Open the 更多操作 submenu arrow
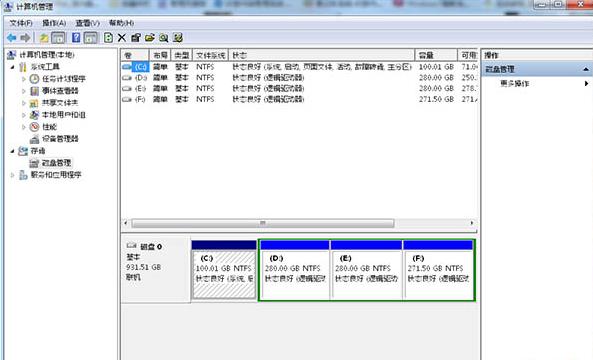The width and height of the screenshot is (593, 360). (587, 83)
